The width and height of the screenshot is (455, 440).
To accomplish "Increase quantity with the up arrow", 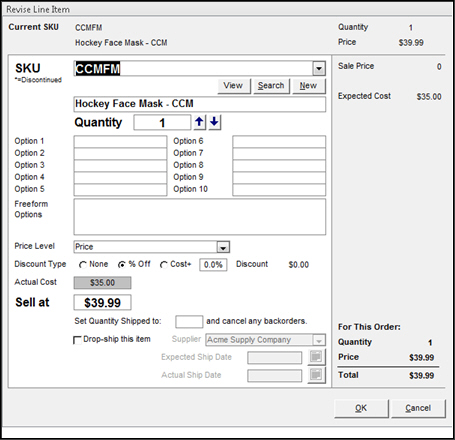I will pos(199,122).
